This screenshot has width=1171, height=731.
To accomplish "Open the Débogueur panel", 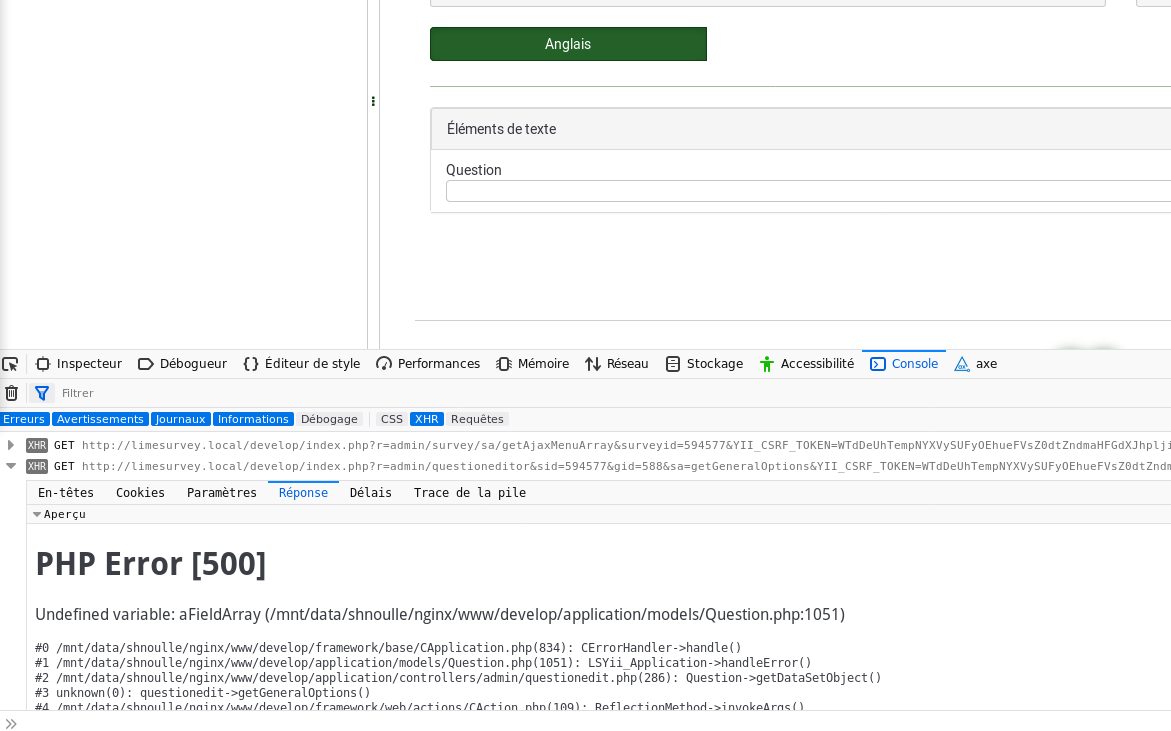I will [182, 364].
